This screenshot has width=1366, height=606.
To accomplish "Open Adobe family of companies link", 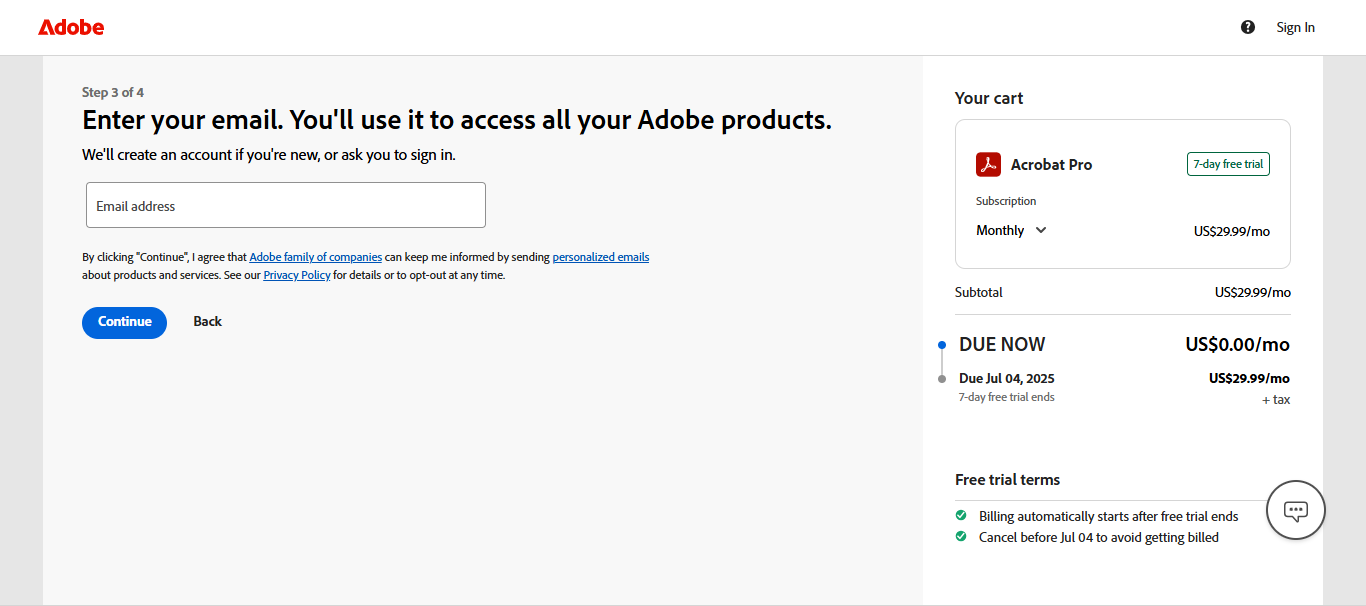I will (316, 257).
